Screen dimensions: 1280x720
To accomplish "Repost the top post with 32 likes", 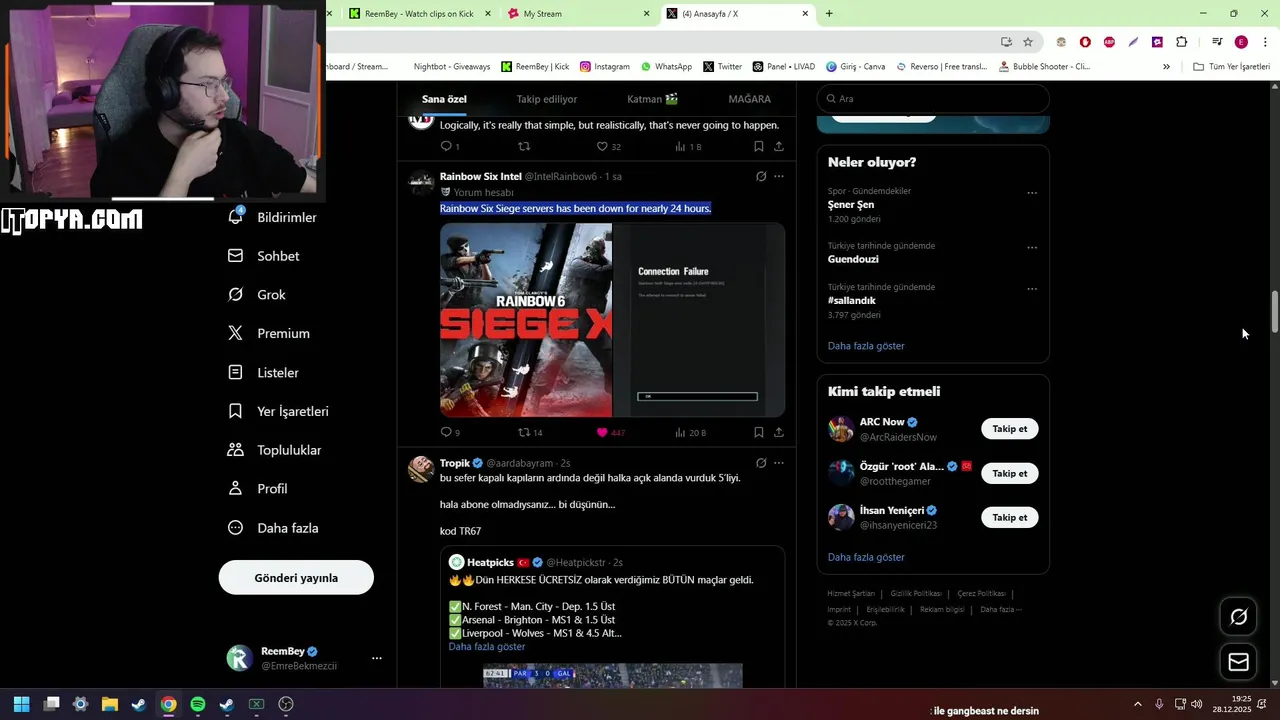I will pyautogui.click(x=524, y=146).
